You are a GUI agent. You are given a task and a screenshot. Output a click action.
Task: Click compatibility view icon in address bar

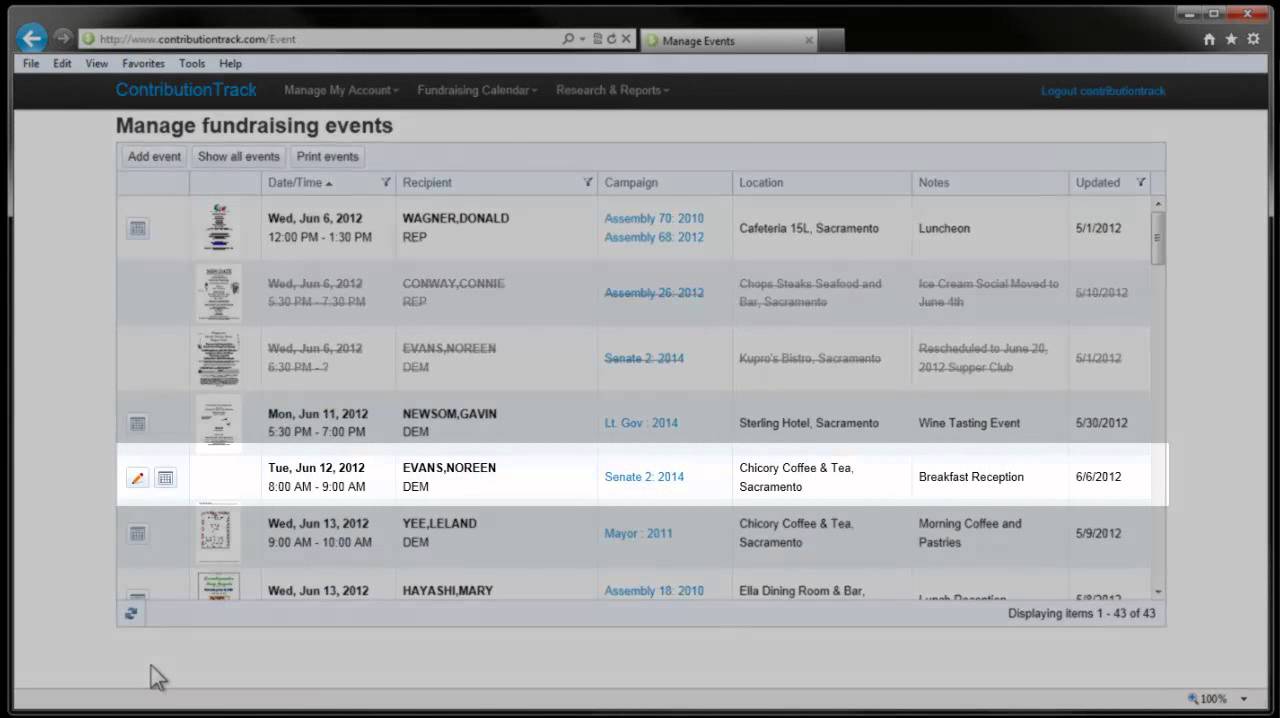[598, 39]
